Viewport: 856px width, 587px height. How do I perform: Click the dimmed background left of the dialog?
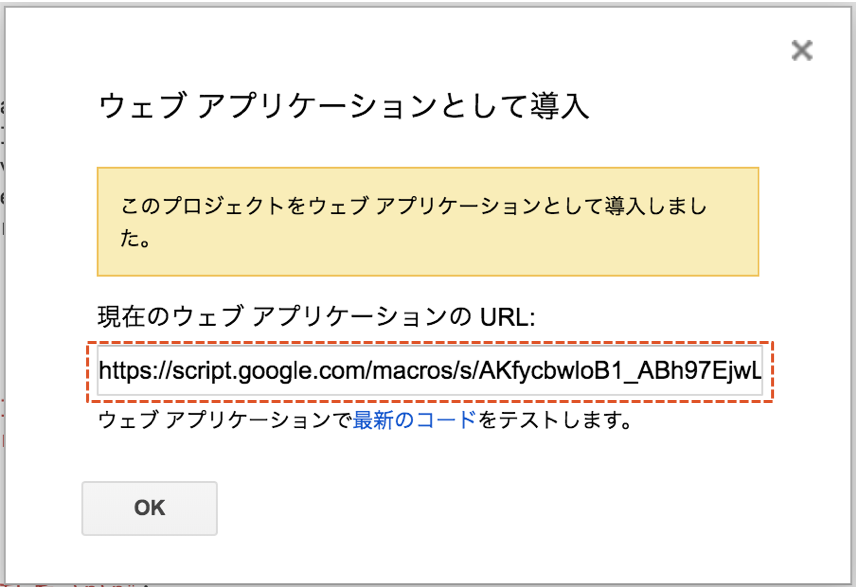tap(3, 300)
